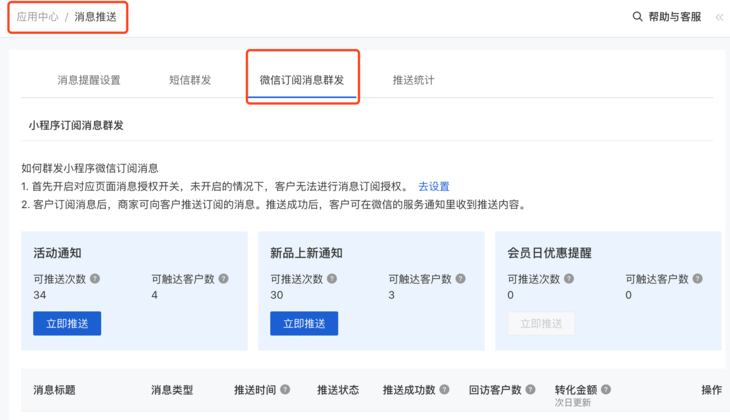Click the search magnifier icon
This screenshot has height=420, width=730.
(x=637, y=17)
